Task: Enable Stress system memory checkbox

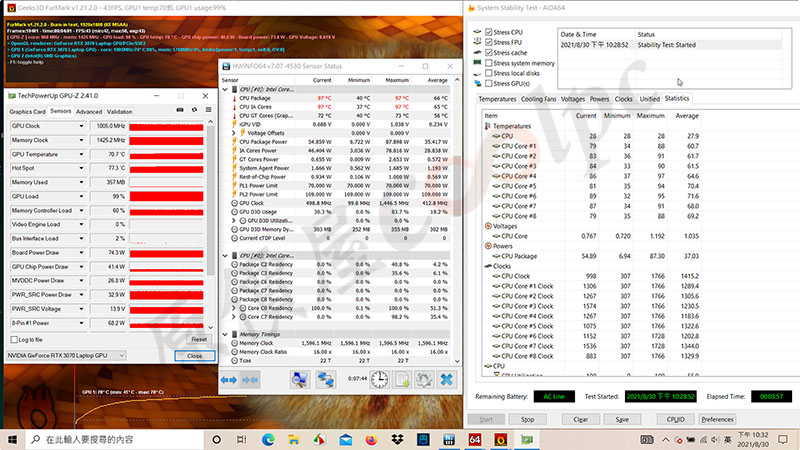Action: click(x=489, y=63)
